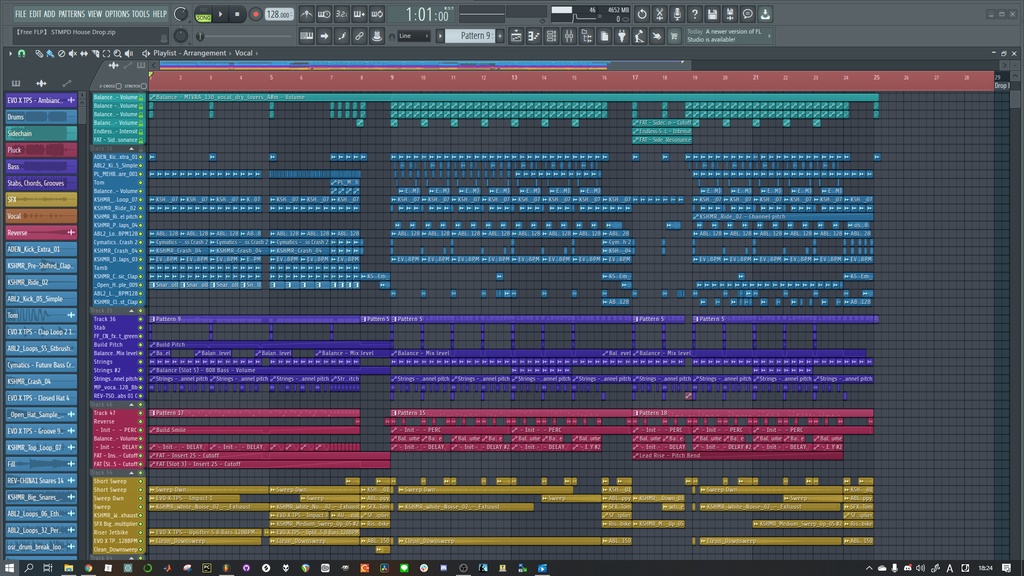Click the Arrangement breadcrumb in playlist title
This screenshot has height=576, width=1024.
(204, 54)
